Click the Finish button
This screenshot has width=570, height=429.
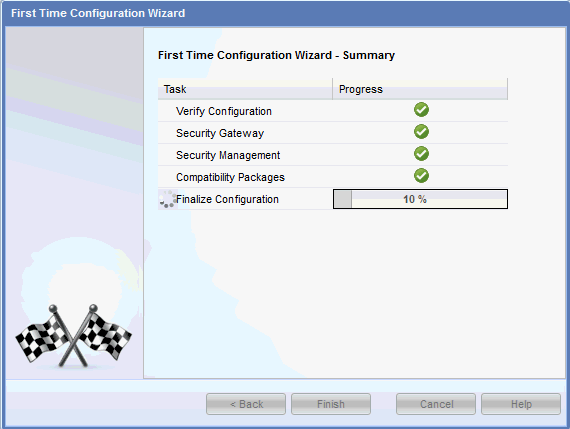(331, 404)
